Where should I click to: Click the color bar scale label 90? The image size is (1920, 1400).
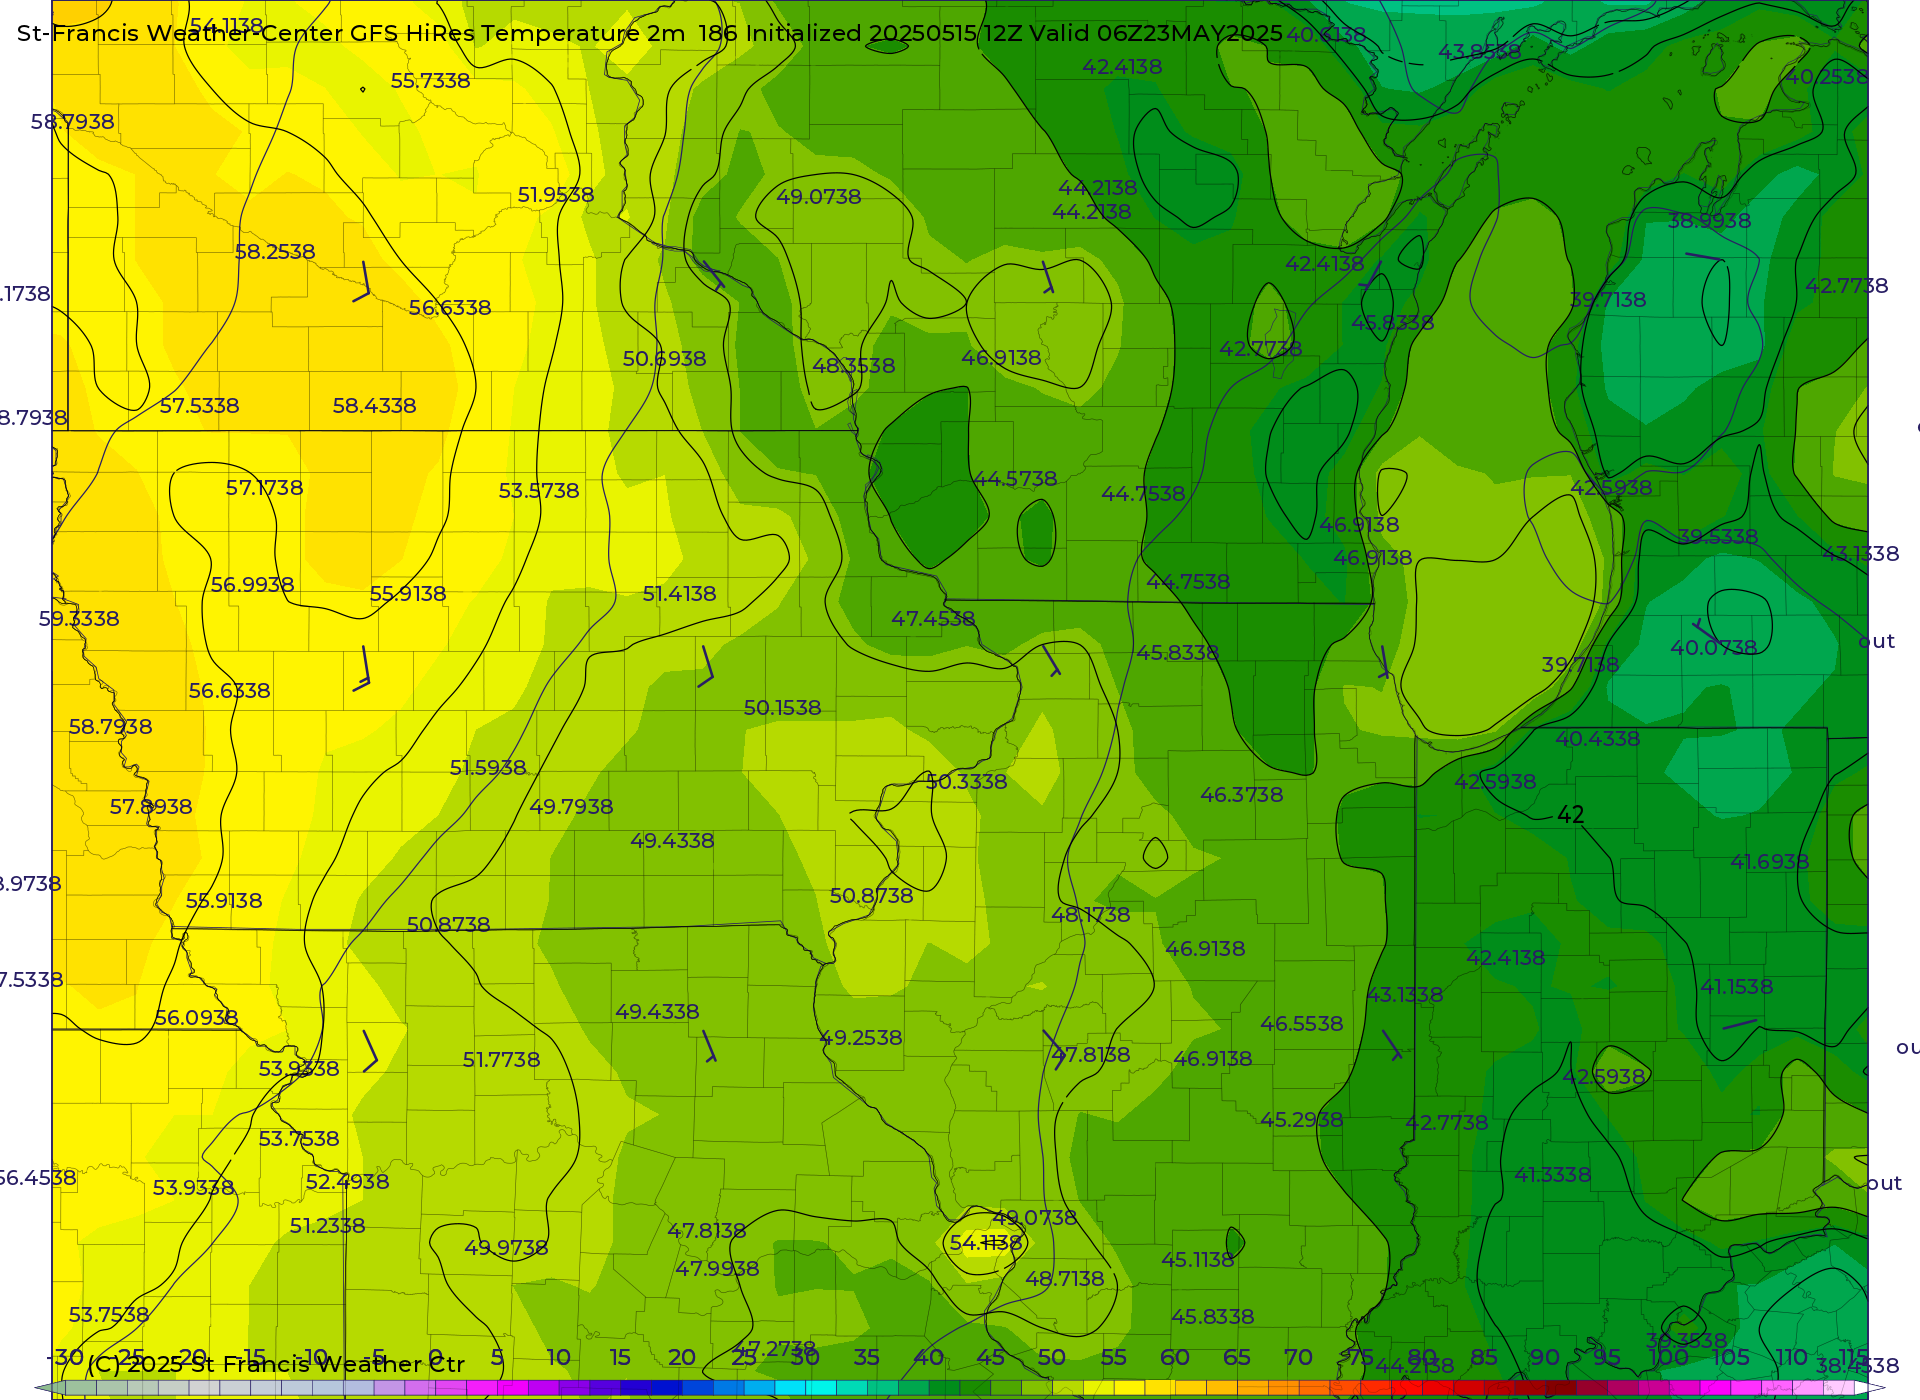click(1545, 1357)
